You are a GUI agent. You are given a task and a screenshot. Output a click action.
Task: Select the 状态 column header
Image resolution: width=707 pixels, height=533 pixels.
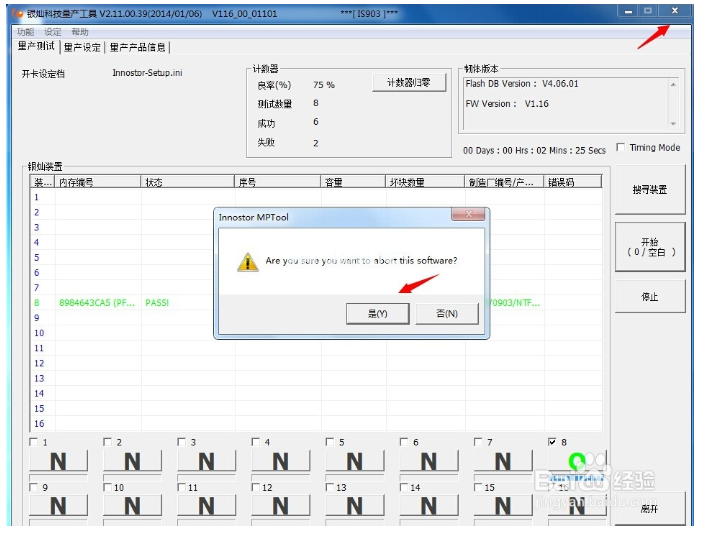tap(153, 182)
